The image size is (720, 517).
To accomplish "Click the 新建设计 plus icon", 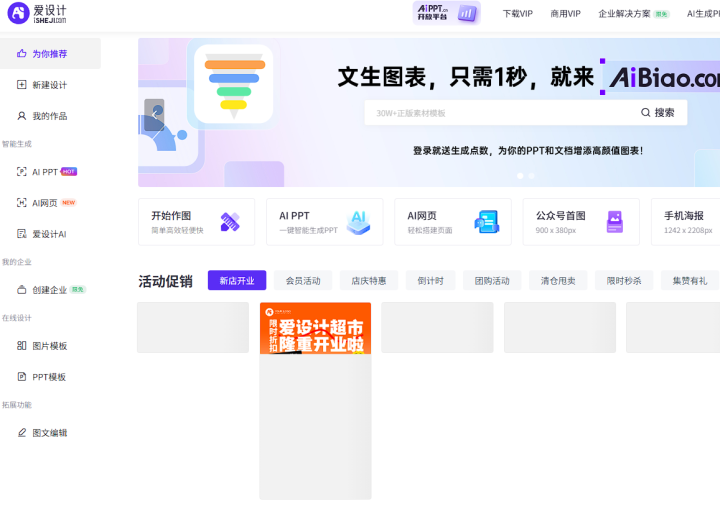I will coord(22,84).
